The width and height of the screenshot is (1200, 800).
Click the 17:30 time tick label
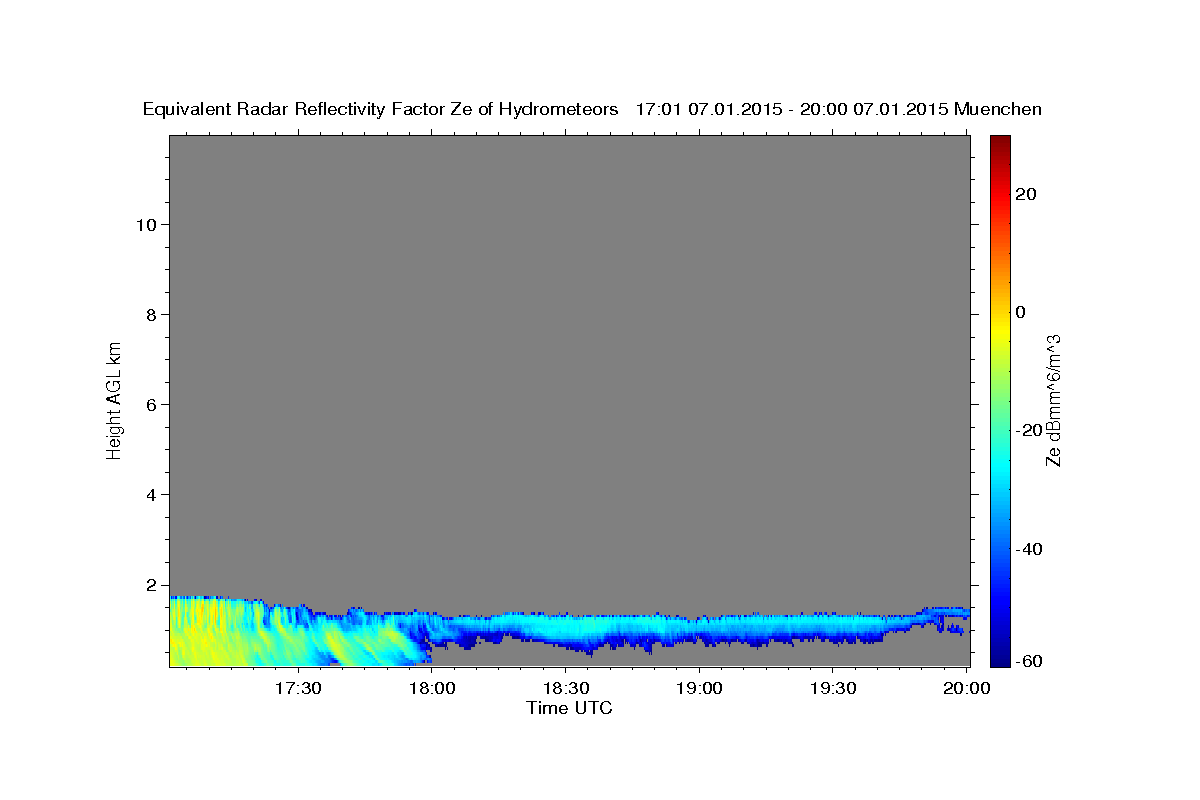coord(299,688)
